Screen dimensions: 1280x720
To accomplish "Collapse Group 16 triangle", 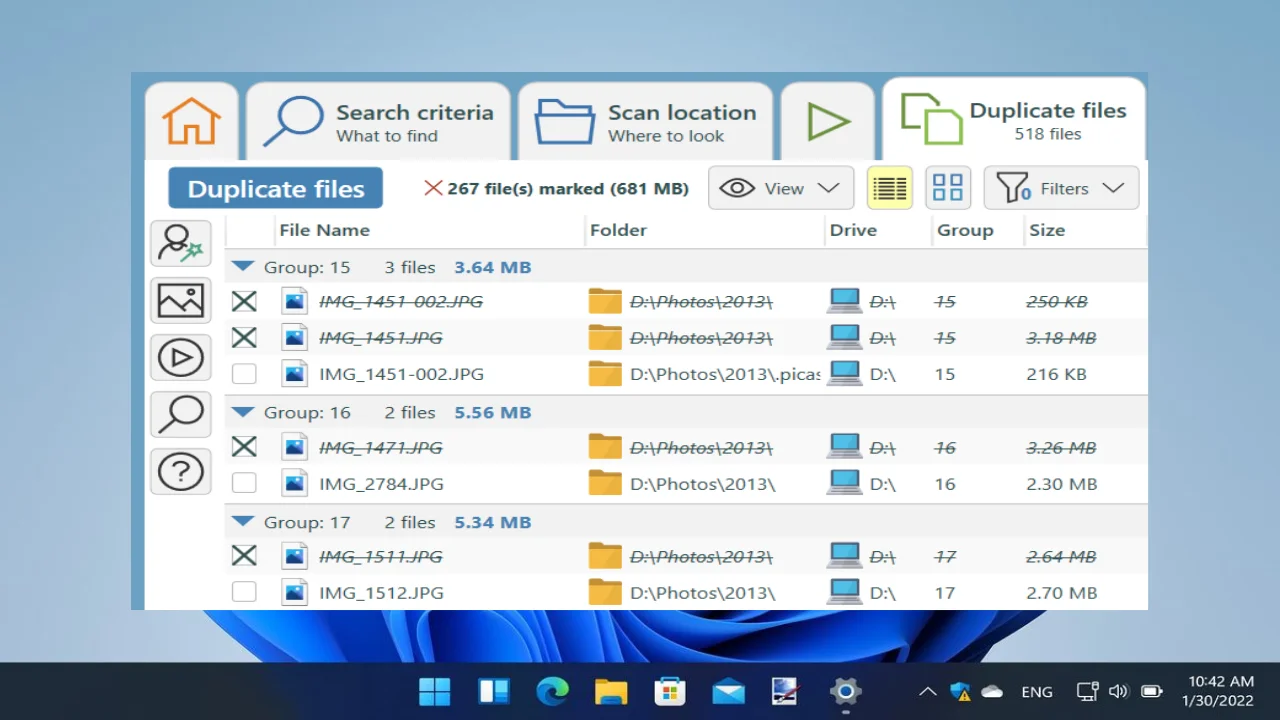I will pos(242,412).
